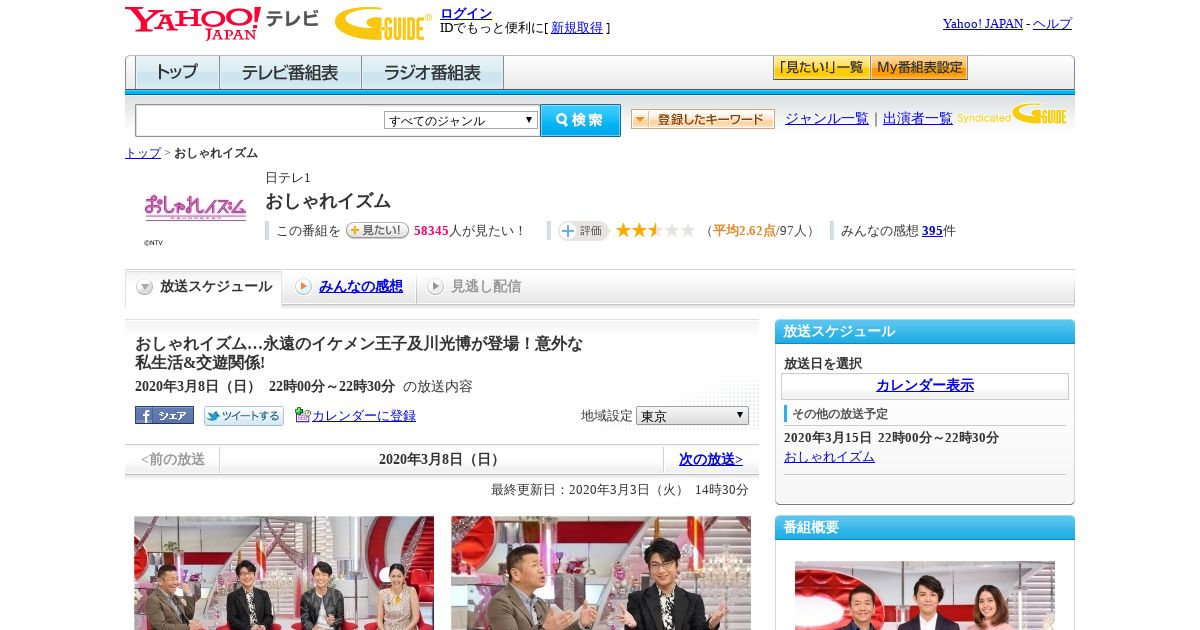Click the 放送スケジュール tab arrow icon
Image resolution: width=1200 pixels, height=630 pixels.
(145, 287)
